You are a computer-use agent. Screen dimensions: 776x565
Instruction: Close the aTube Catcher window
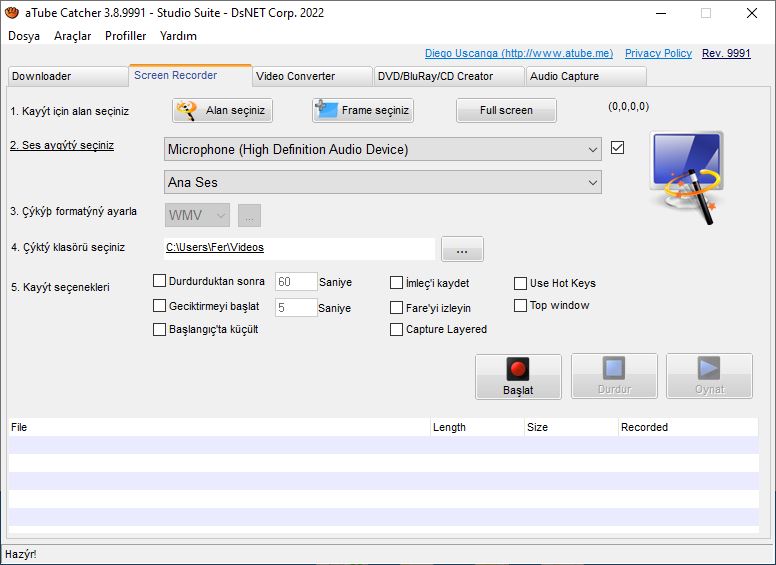coord(752,13)
